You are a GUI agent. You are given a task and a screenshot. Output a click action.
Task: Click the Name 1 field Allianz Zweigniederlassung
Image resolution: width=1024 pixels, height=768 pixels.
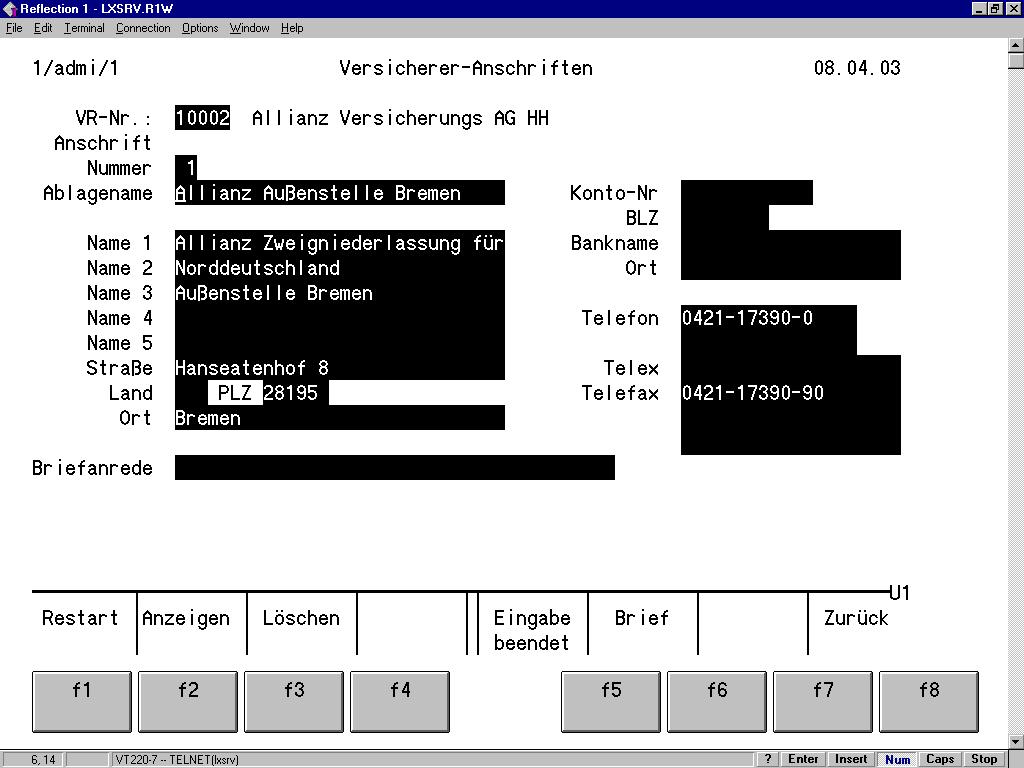click(x=340, y=243)
